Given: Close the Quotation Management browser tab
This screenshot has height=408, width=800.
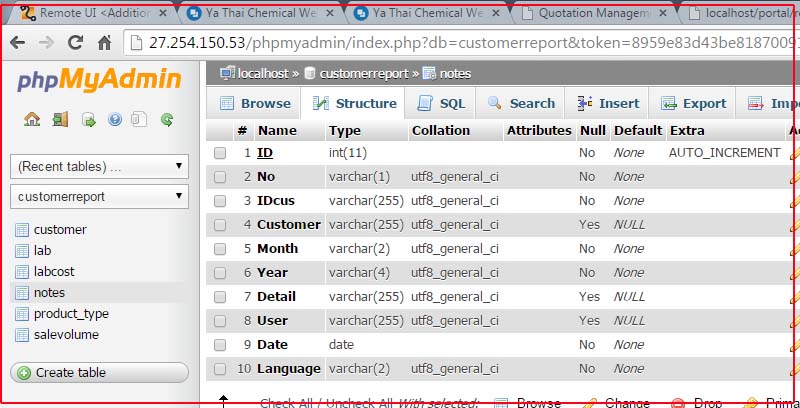Looking at the screenshot, I should (662, 13).
